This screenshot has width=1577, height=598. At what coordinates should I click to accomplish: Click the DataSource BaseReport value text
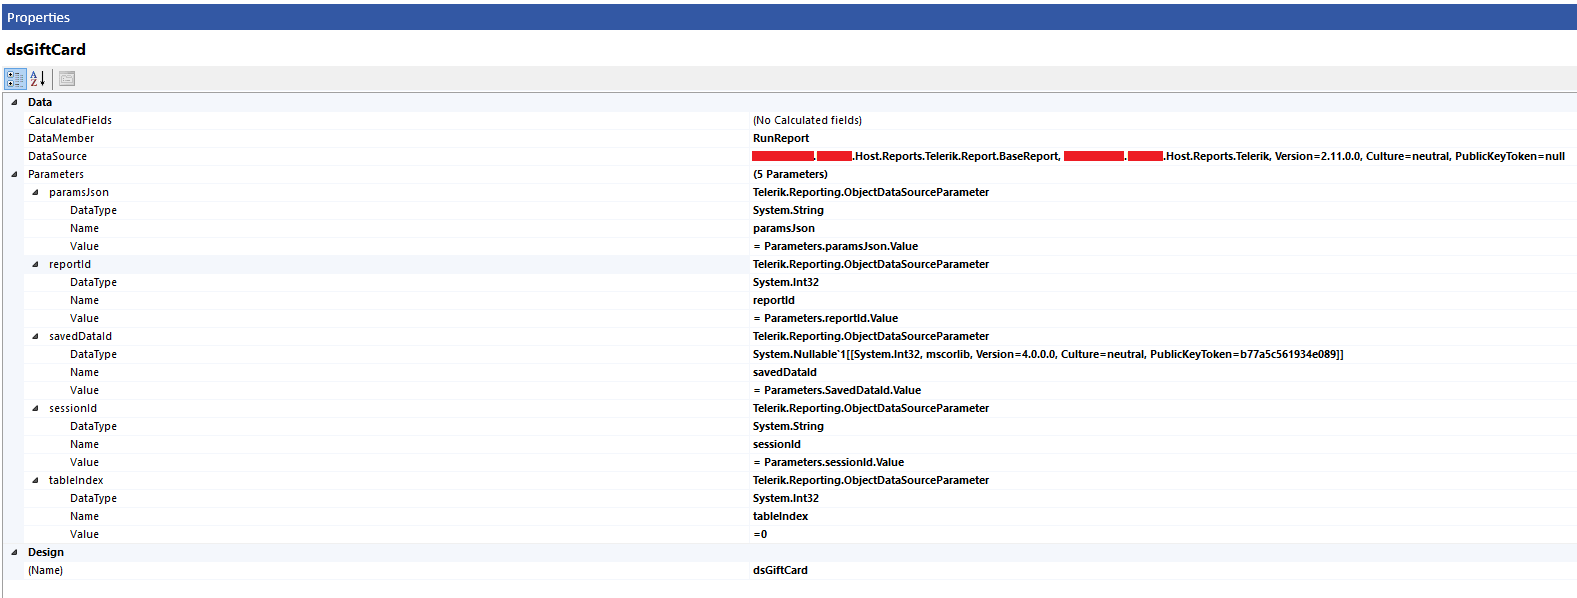pyautogui.click(x=1159, y=156)
